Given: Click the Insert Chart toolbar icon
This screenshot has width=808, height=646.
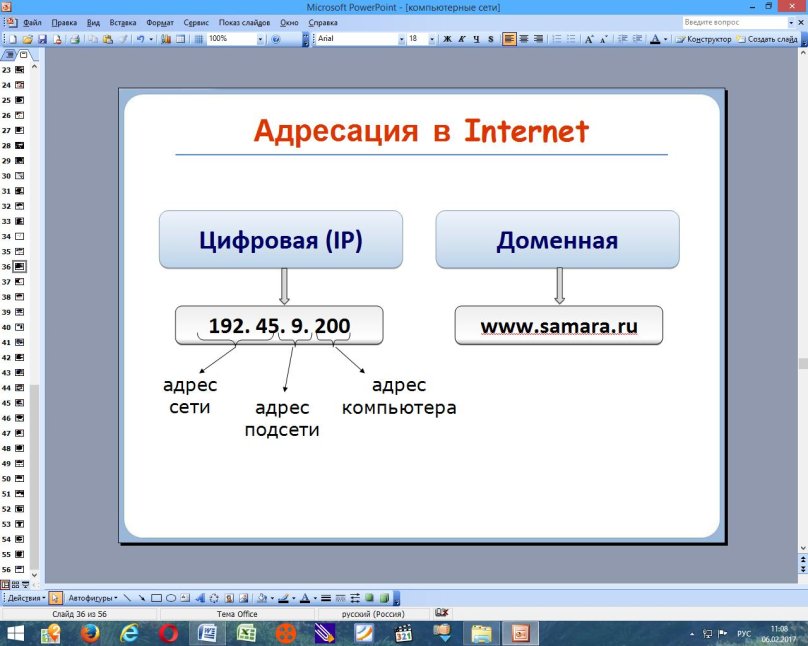Looking at the screenshot, I should [x=164, y=39].
